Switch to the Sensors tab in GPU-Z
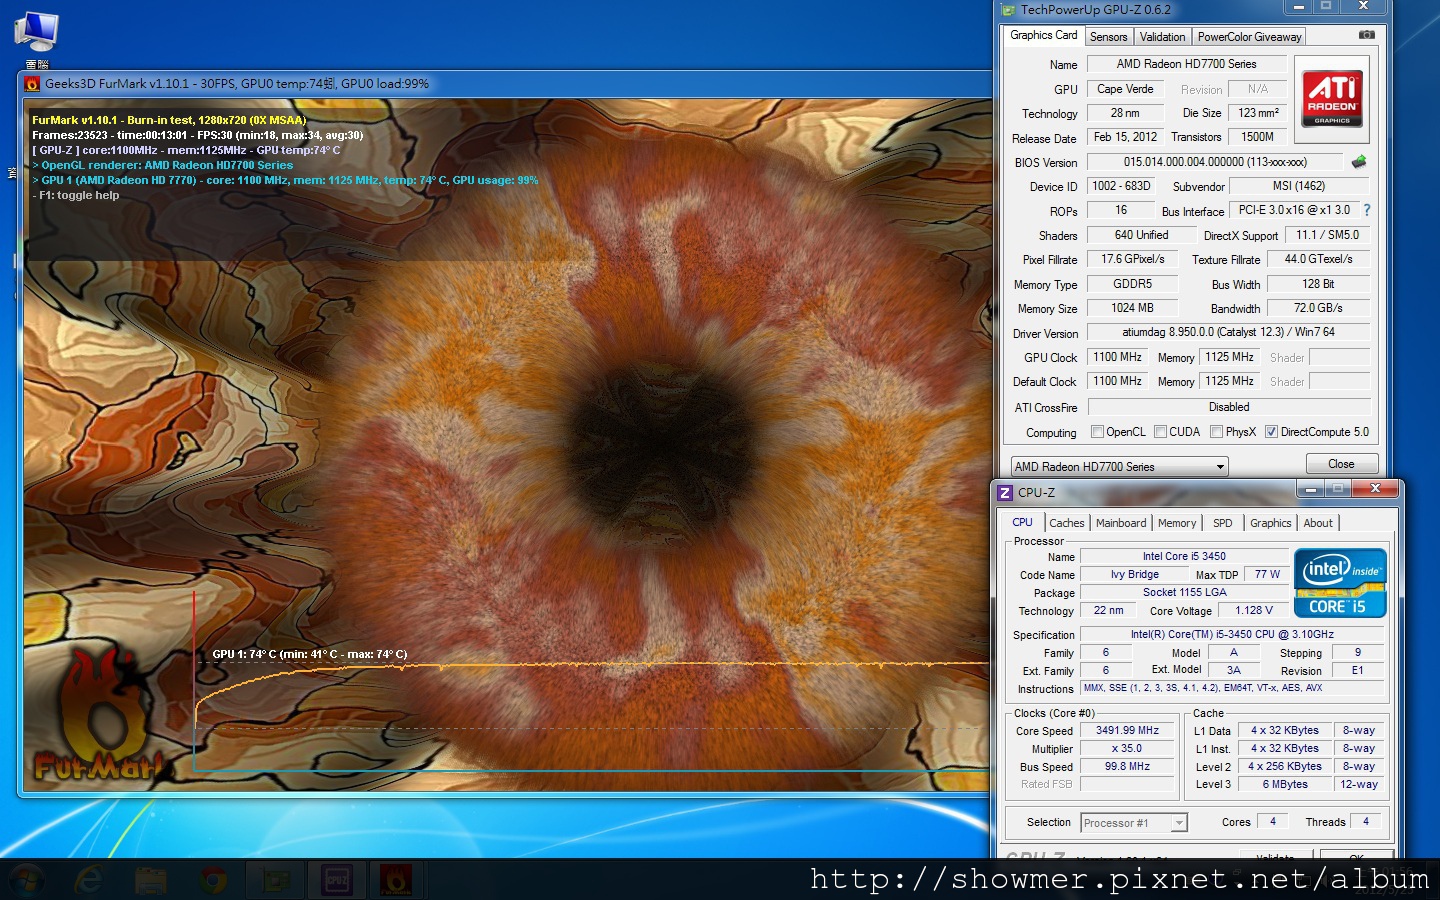 1108,37
